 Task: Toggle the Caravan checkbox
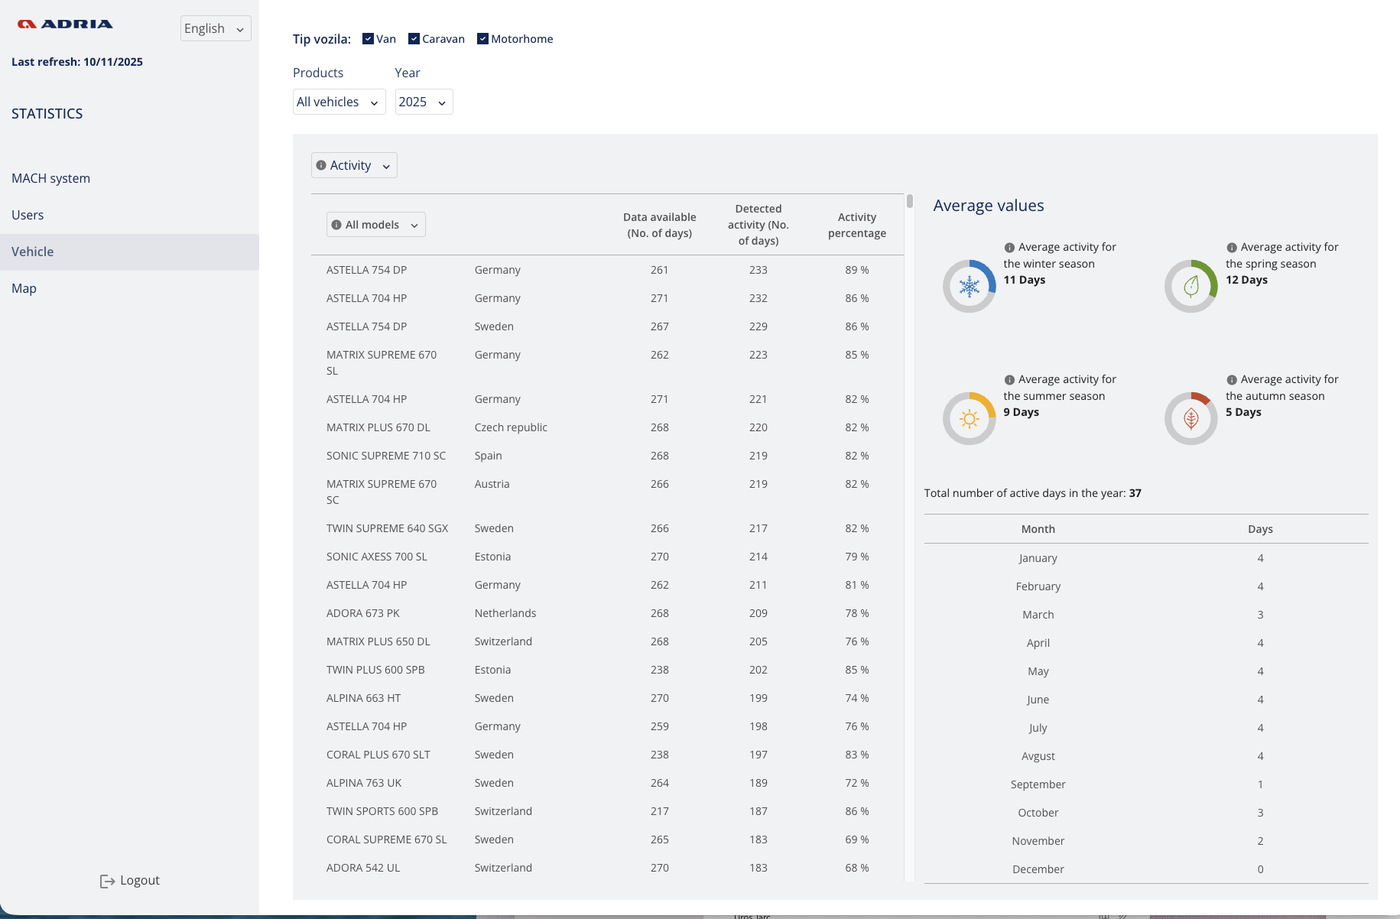tap(414, 39)
